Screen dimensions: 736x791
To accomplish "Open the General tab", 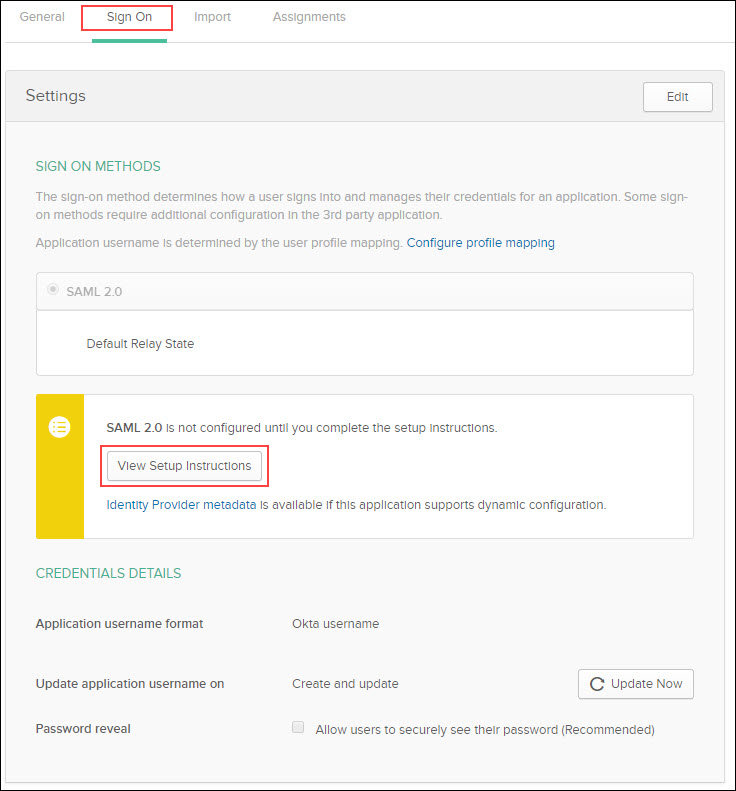I will point(42,17).
